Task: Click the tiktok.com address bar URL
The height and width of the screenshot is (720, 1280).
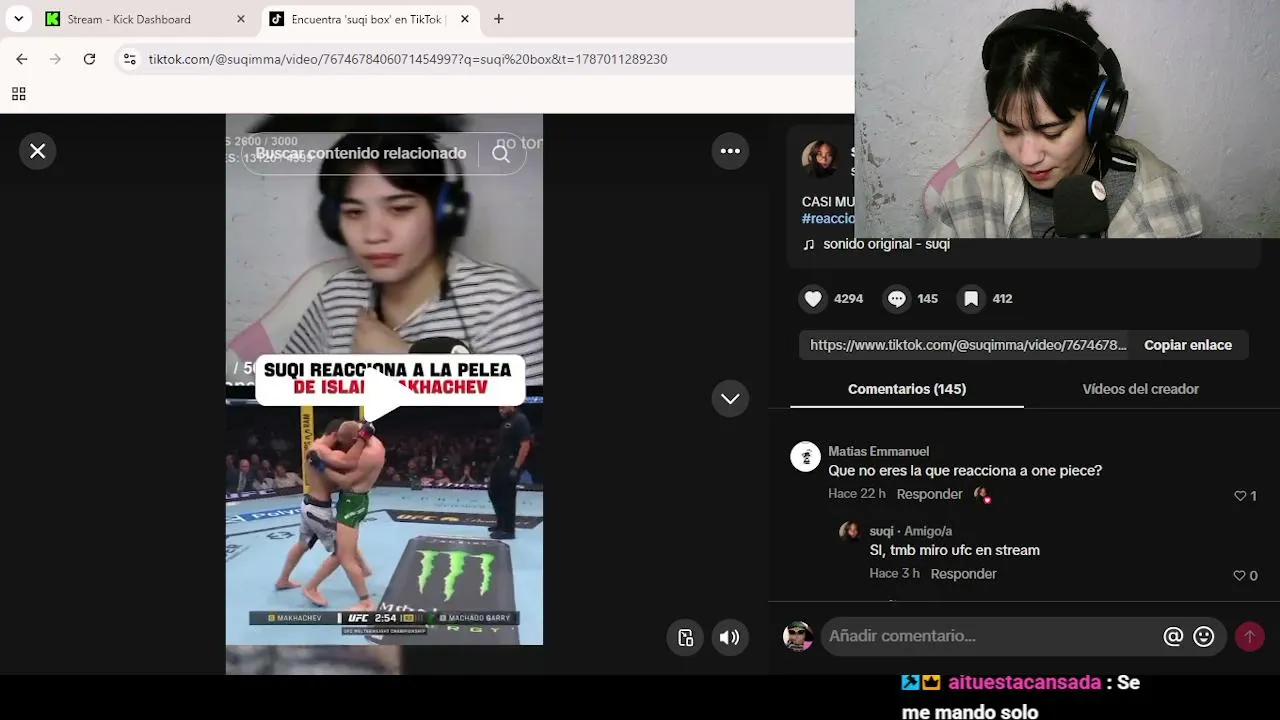Action: [408, 59]
